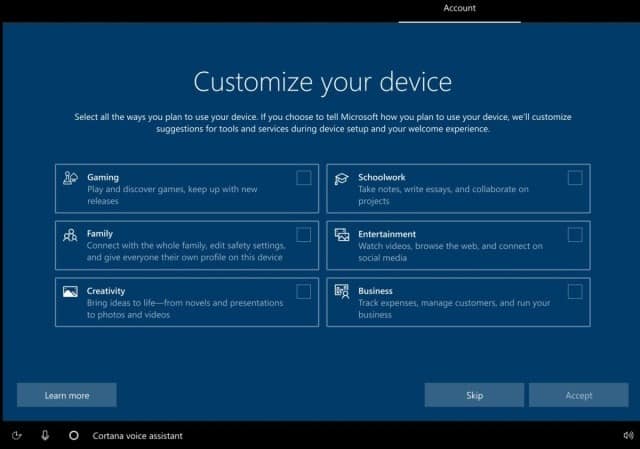Select the Creativity checkbox
This screenshot has width=640, height=449.
304,291
